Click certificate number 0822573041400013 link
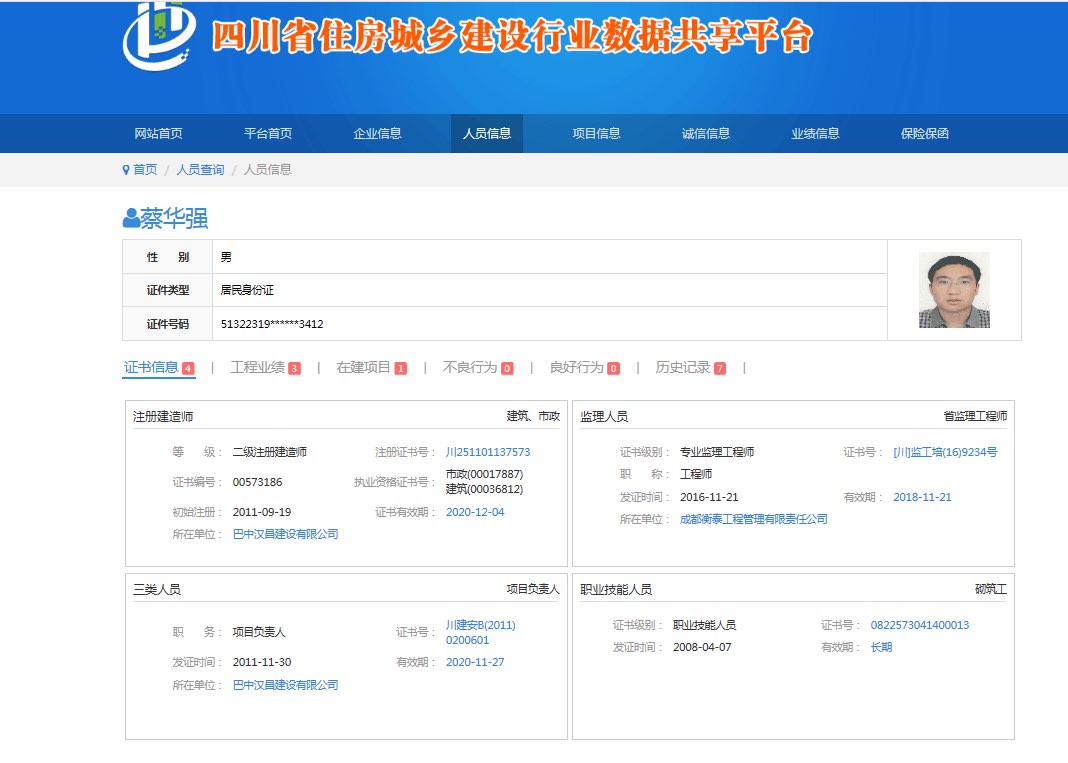 (x=919, y=625)
